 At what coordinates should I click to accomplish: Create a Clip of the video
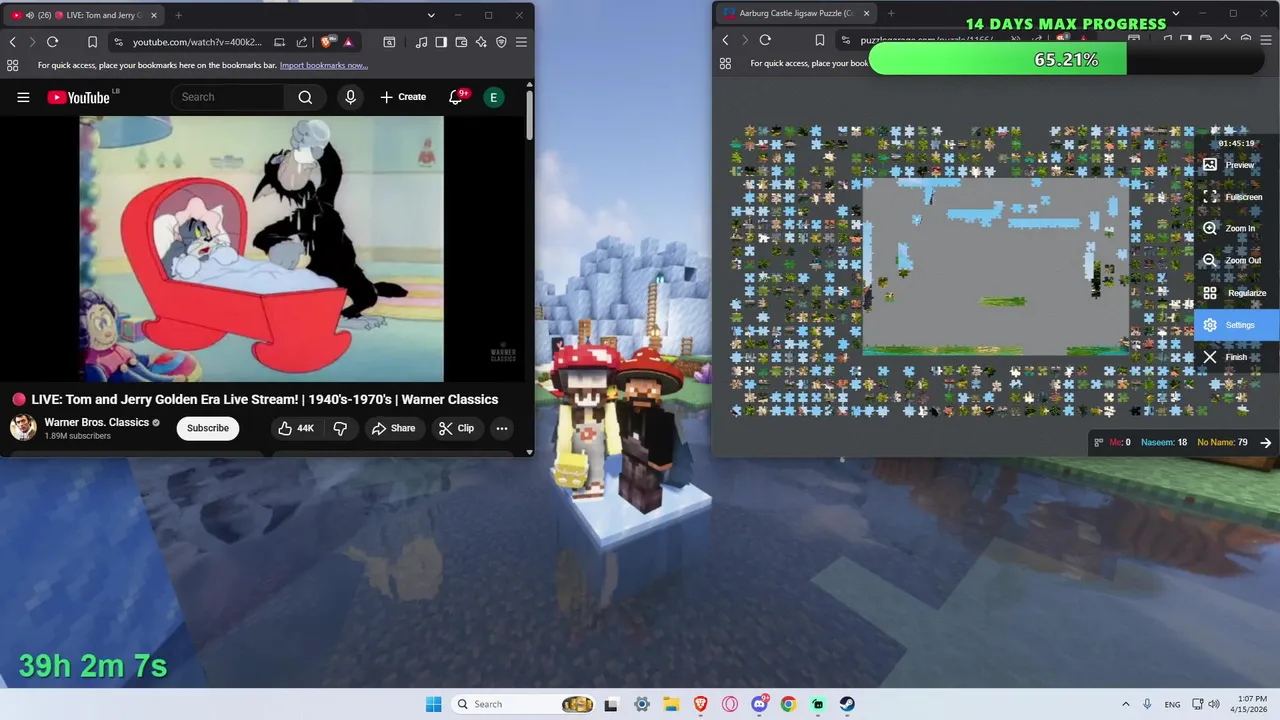pyautogui.click(x=456, y=428)
